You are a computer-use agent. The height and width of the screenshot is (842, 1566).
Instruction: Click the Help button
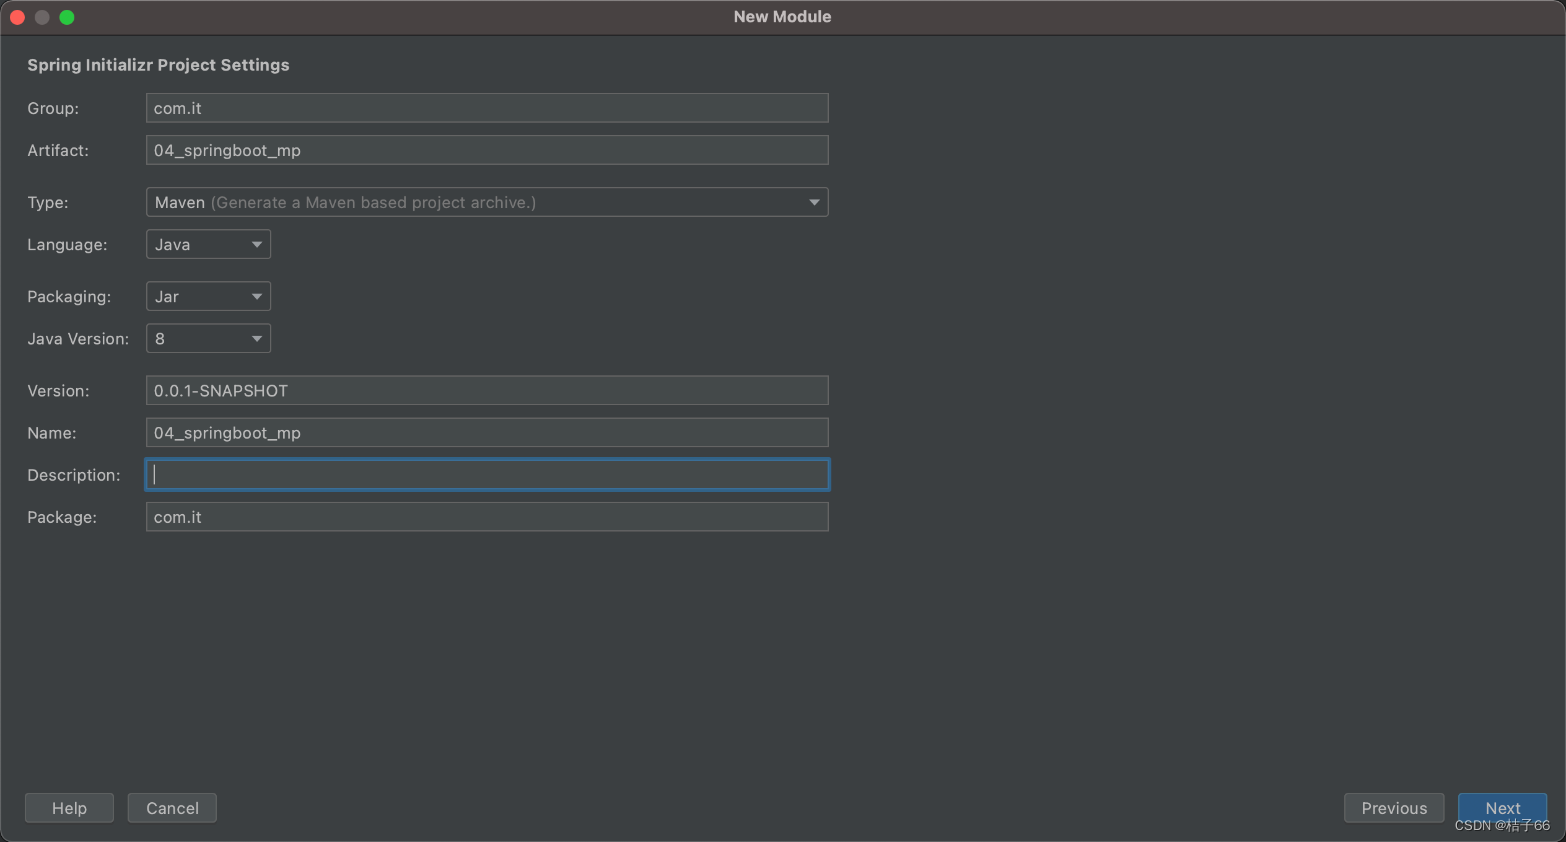(69, 808)
